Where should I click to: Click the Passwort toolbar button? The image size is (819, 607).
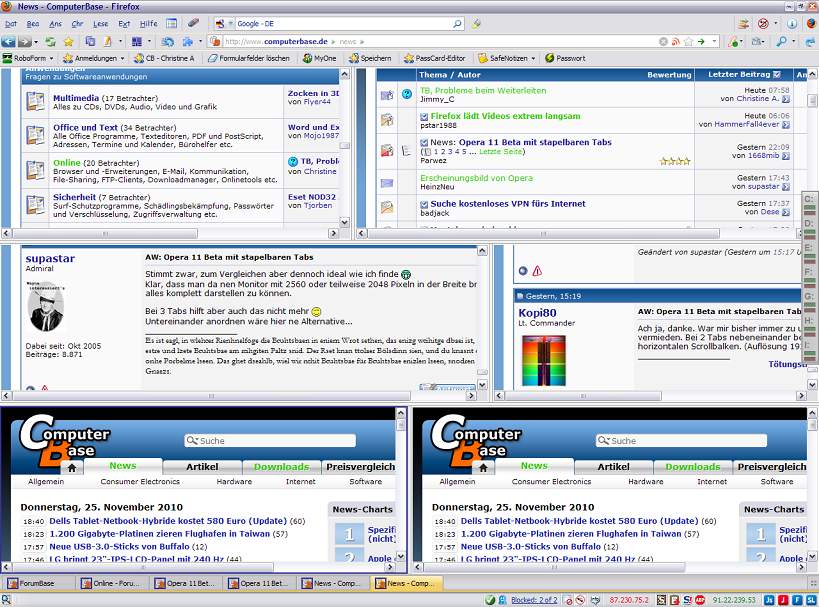coord(565,59)
